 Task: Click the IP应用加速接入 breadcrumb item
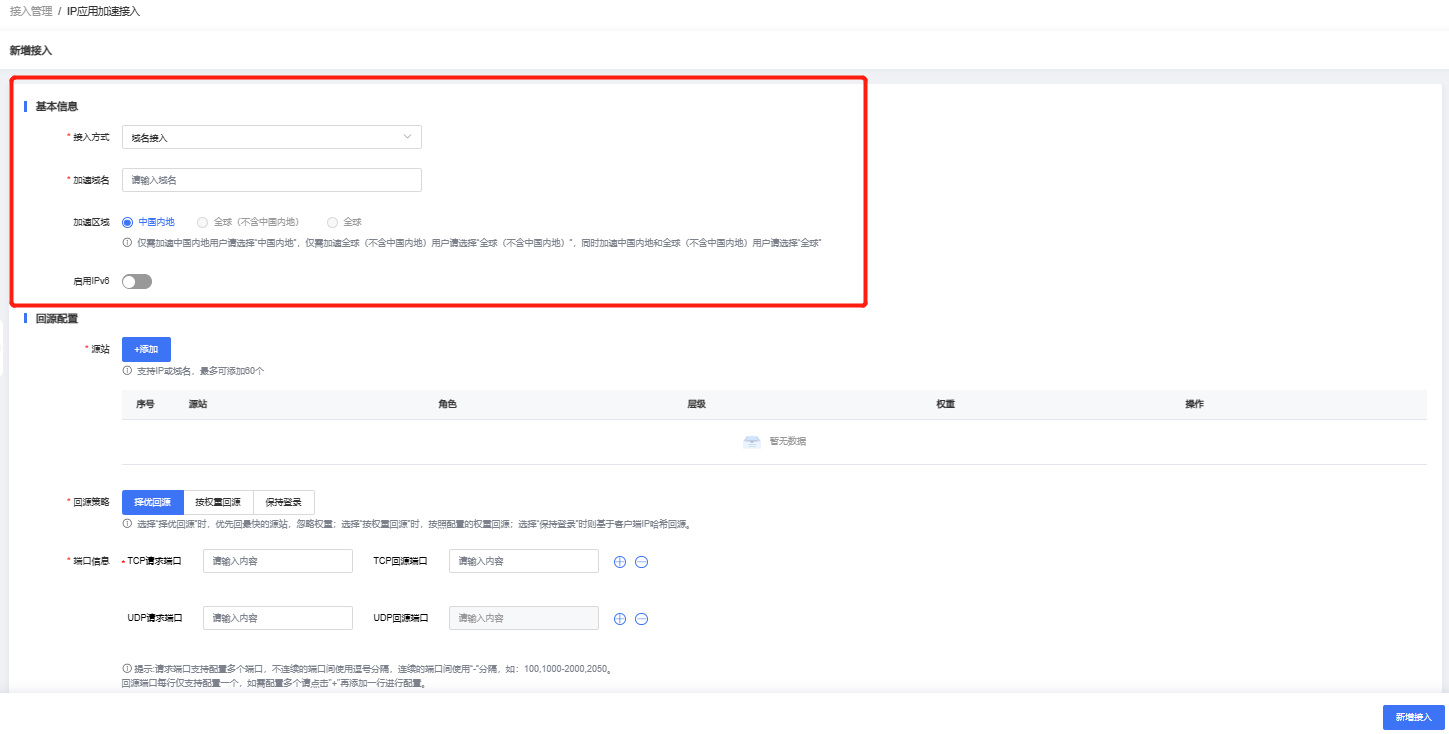(x=104, y=11)
